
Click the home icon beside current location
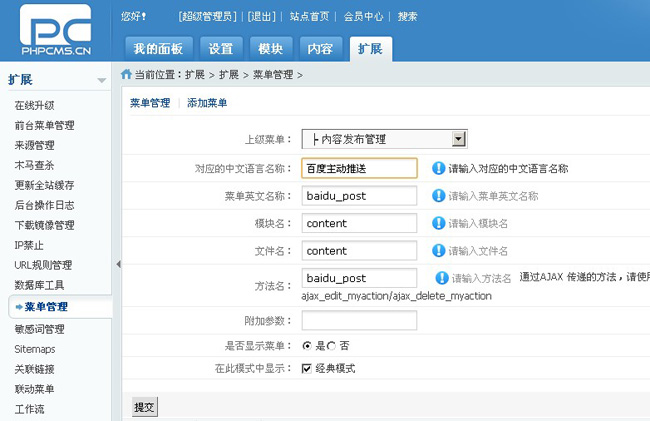click(x=126, y=74)
